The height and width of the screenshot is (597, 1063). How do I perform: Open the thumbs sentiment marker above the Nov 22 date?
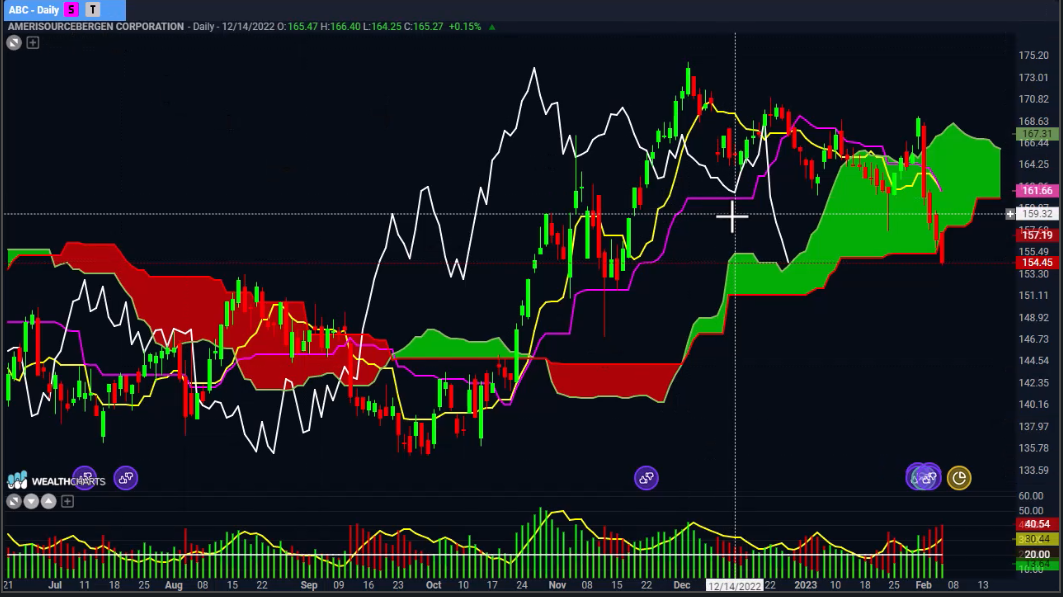click(646, 478)
